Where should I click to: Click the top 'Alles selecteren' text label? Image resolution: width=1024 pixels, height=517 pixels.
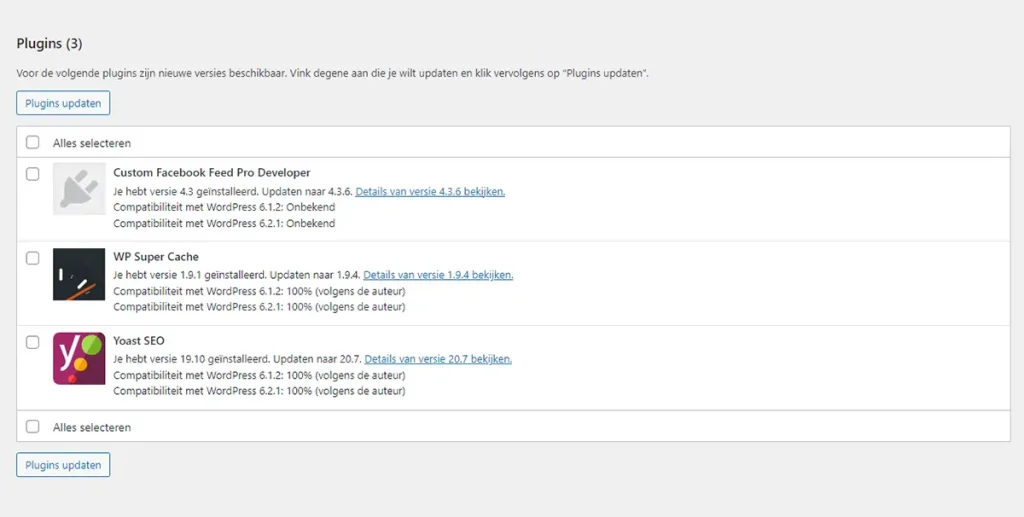(x=92, y=143)
